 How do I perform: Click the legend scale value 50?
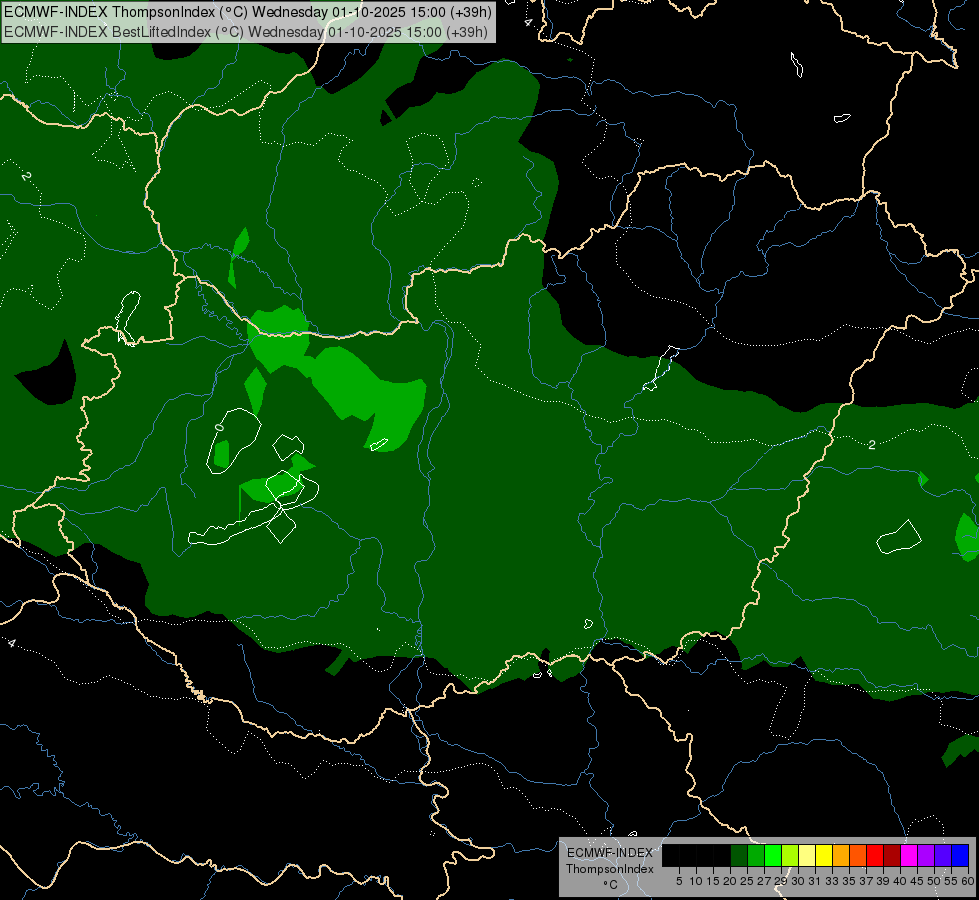tap(934, 881)
